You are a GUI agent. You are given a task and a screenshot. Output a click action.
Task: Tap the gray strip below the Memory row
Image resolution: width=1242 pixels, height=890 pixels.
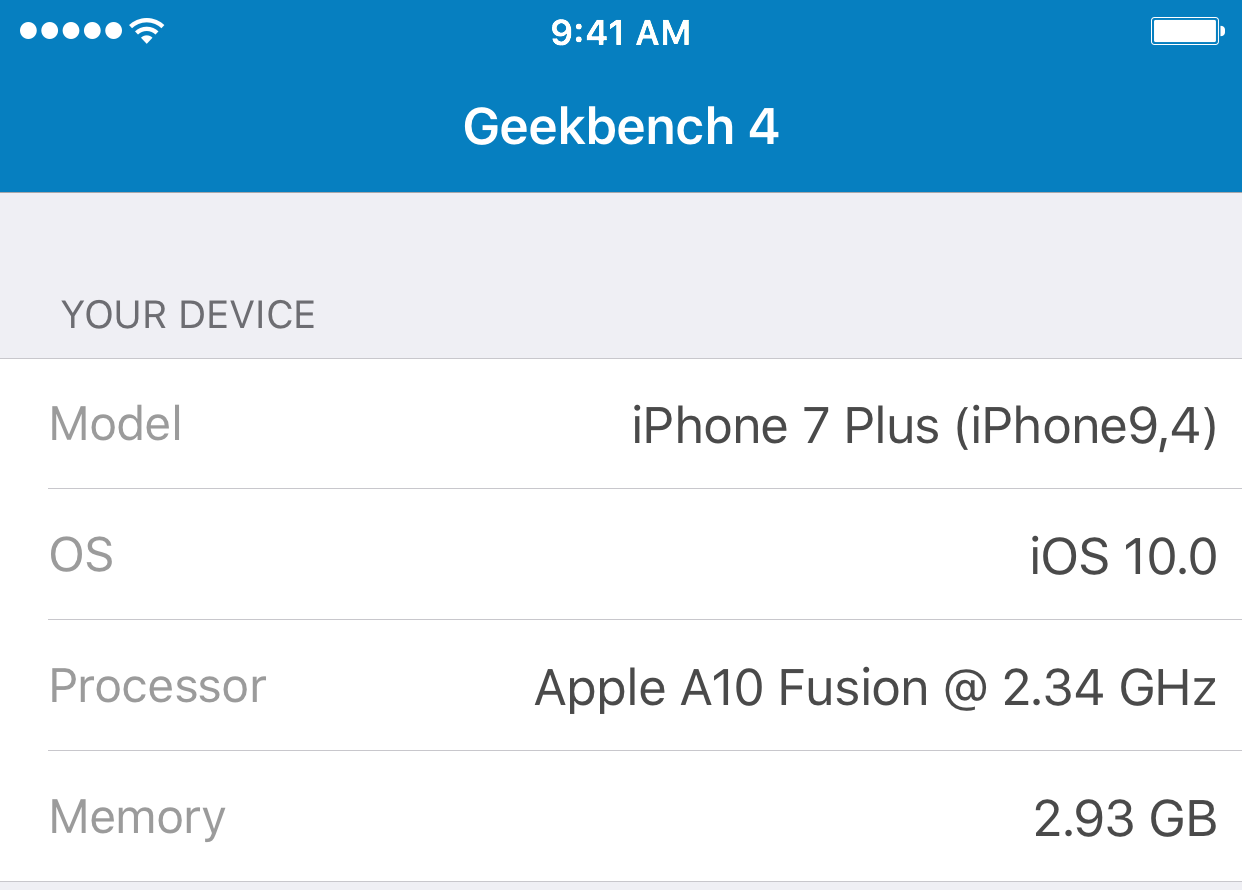pyautogui.click(x=621, y=886)
